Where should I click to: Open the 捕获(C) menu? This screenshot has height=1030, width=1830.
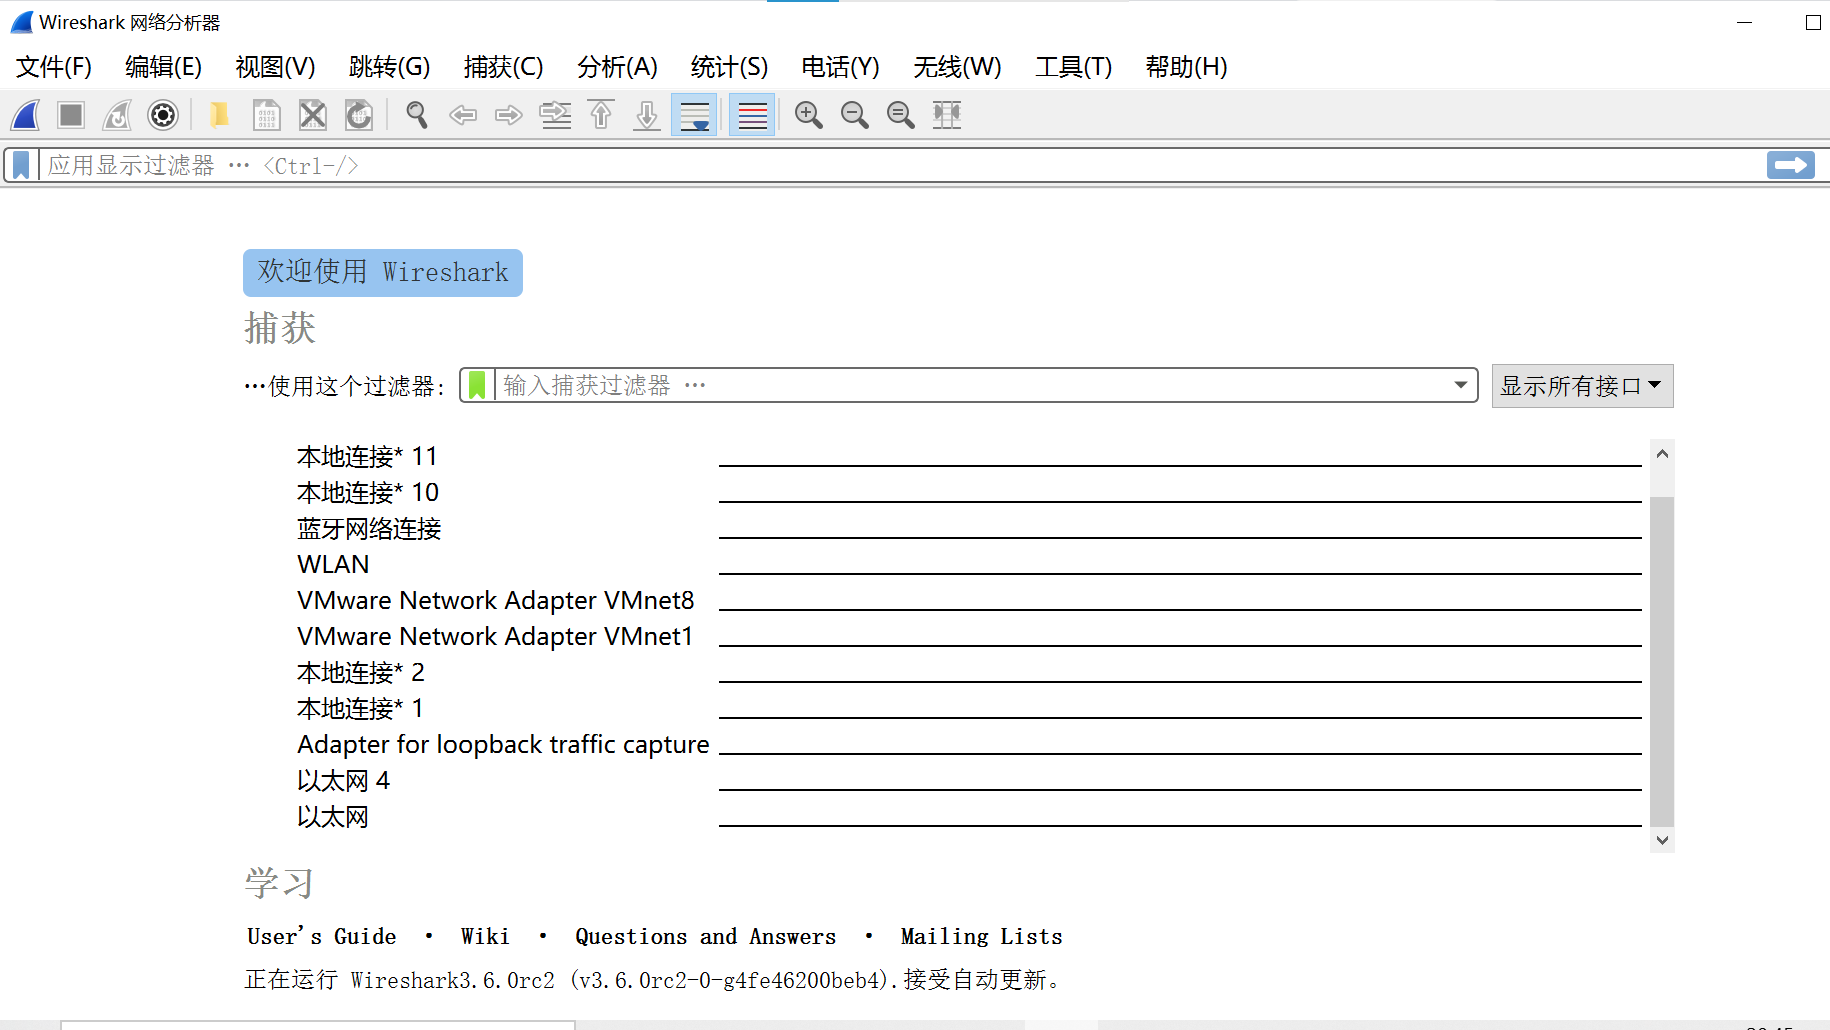tap(503, 67)
